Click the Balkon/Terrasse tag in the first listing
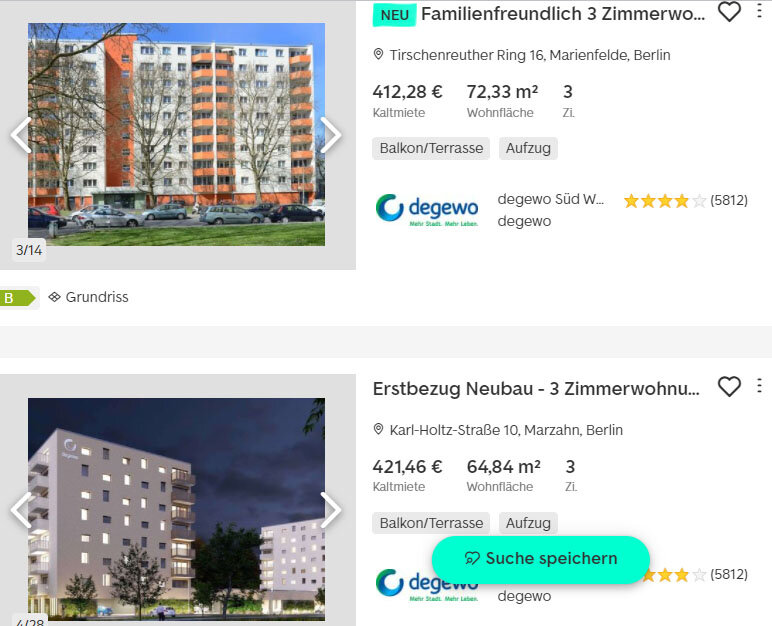The width and height of the screenshot is (772, 626). click(431, 148)
